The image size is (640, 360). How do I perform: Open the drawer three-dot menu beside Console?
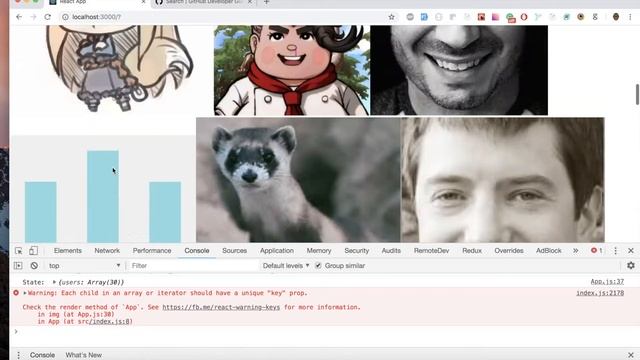[x=18, y=355]
